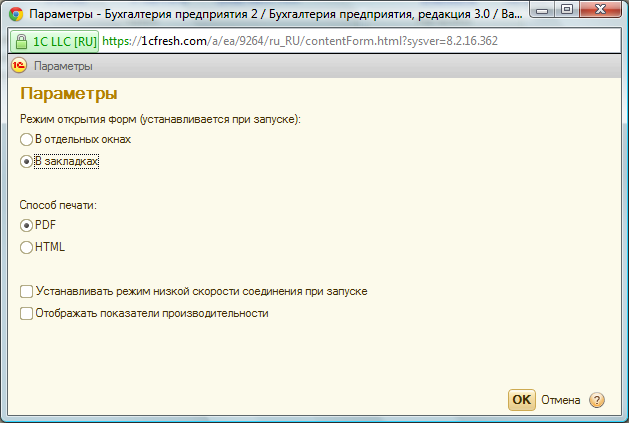Enable low connection speed mode checkbox

point(26,291)
